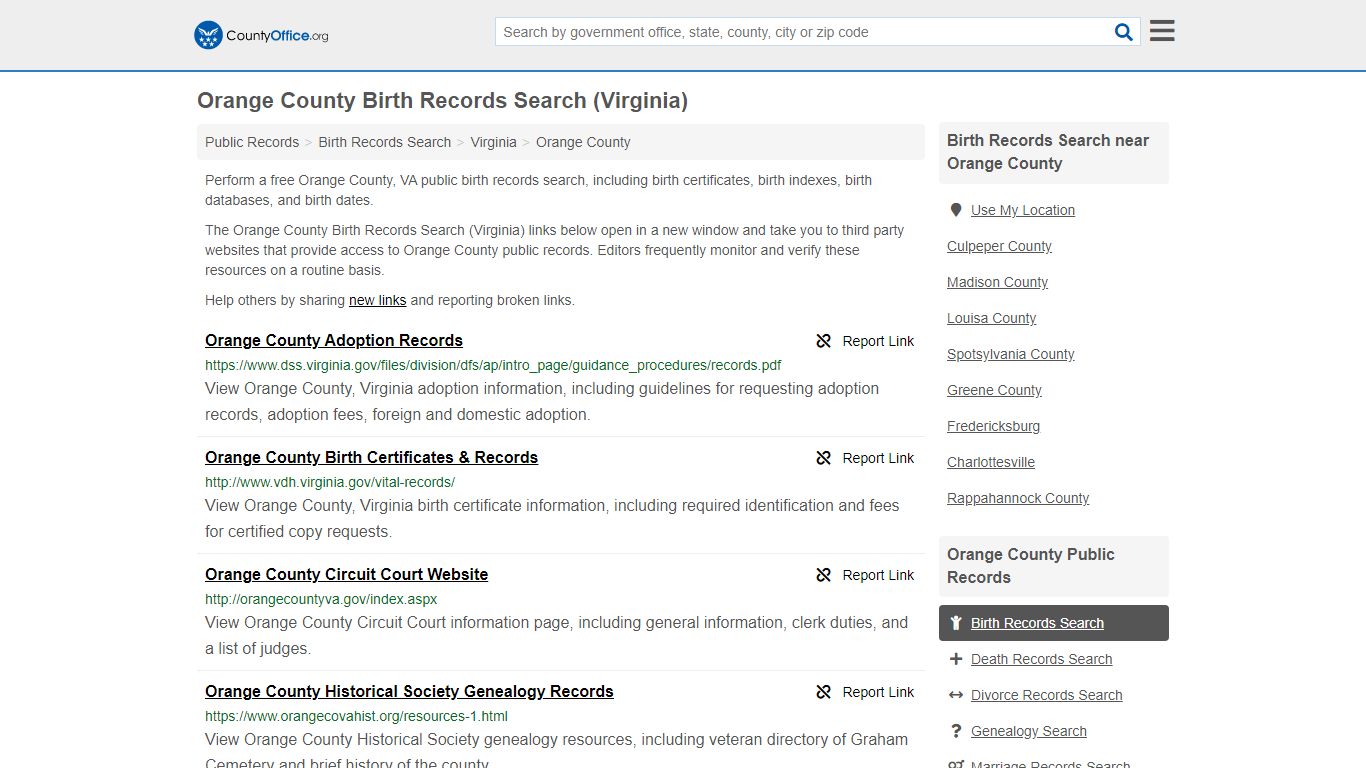
Task: Open Orange County Circuit Court Website
Action: click(346, 574)
